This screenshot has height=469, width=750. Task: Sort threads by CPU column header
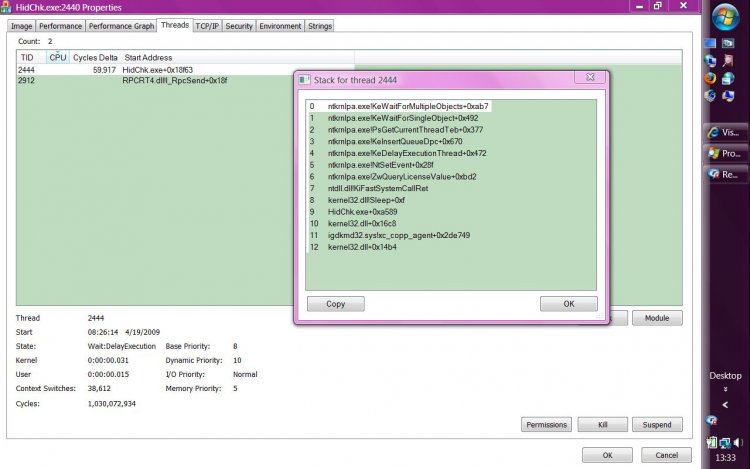click(x=58, y=57)
